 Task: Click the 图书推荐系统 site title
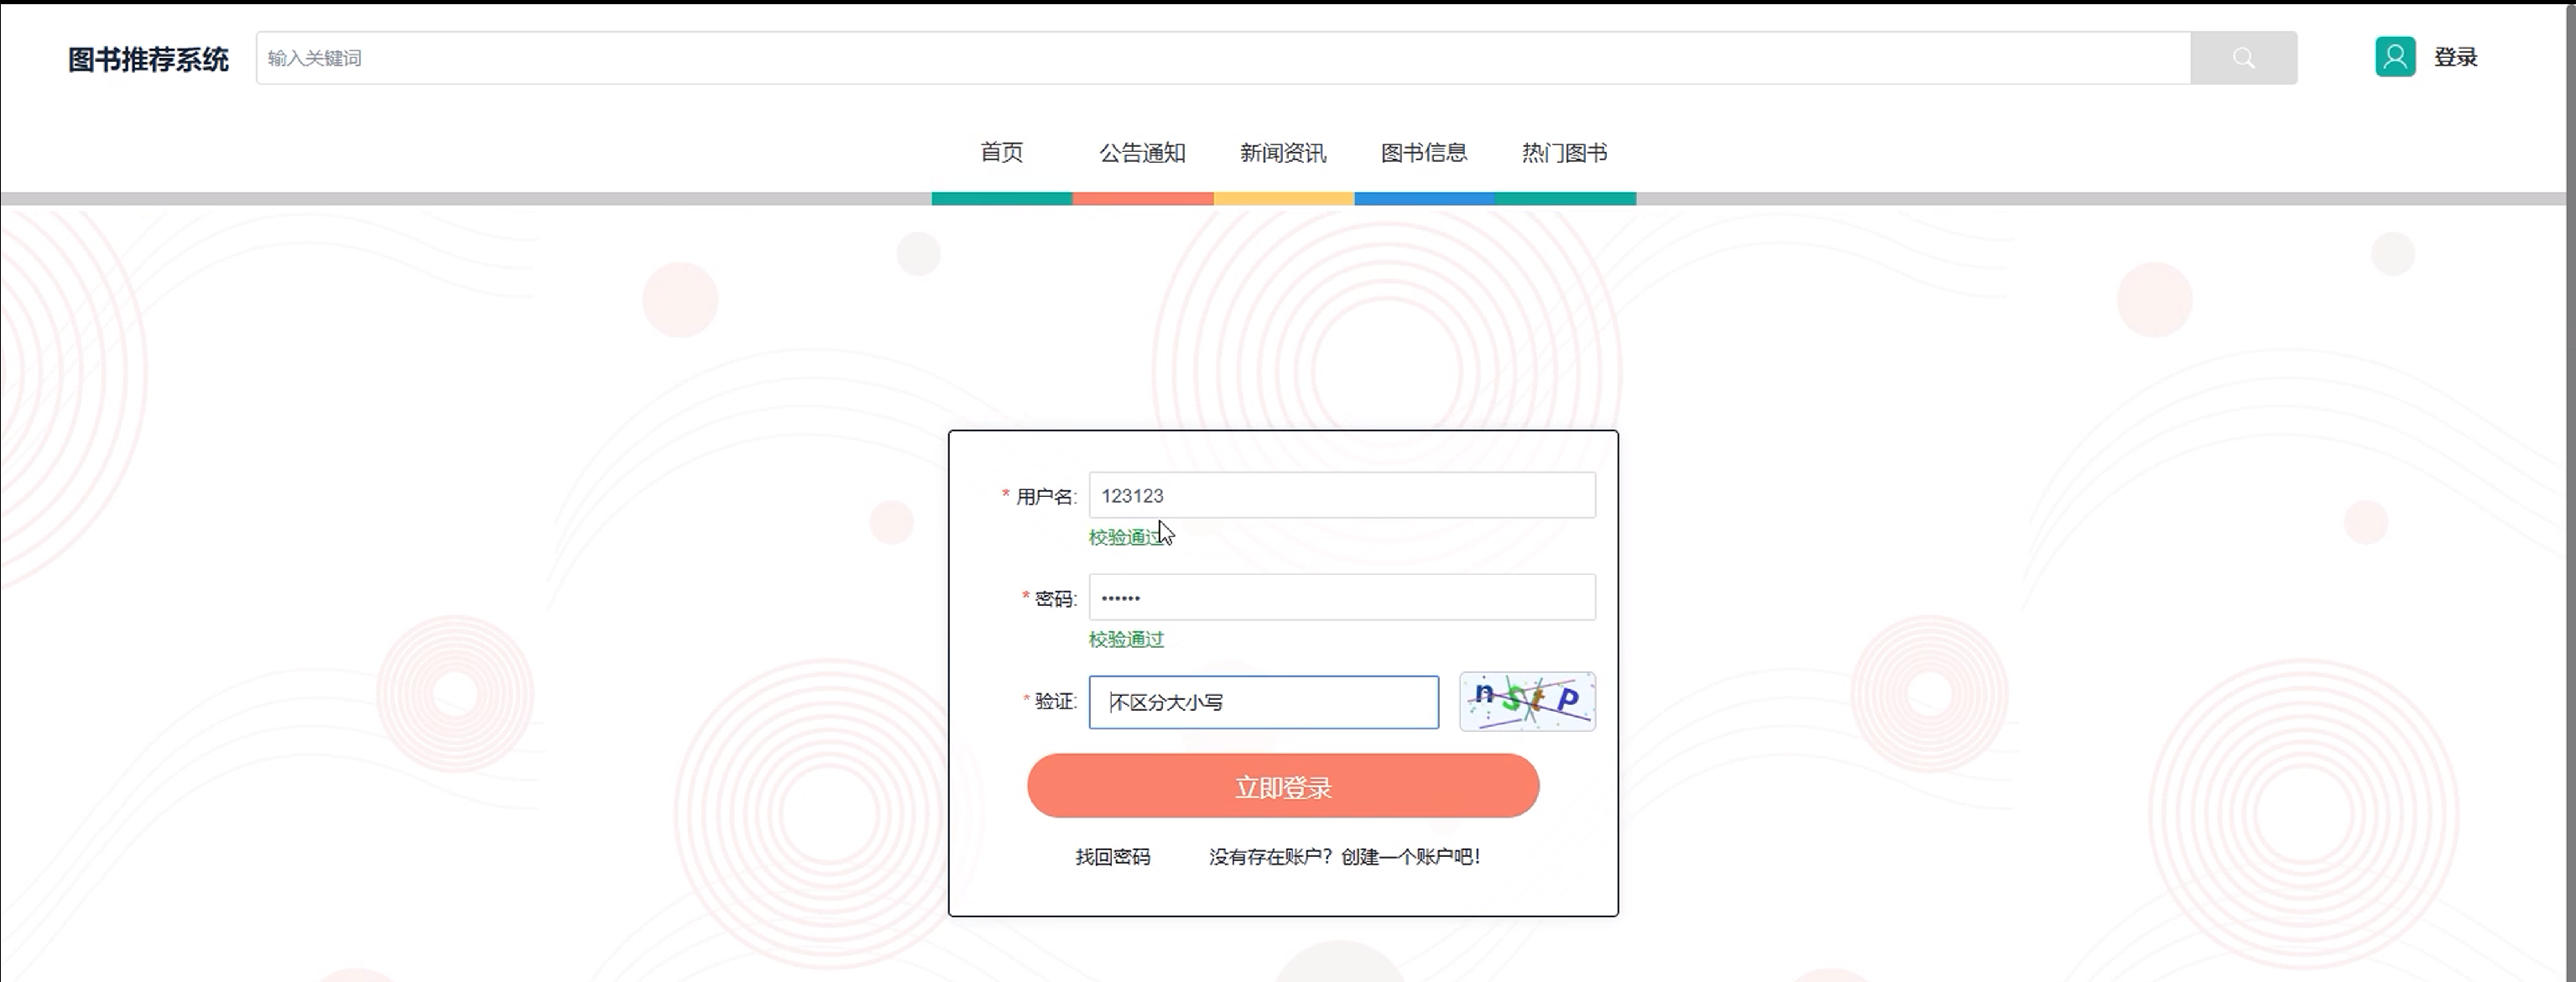pyautogui.click(x=148, y=59)
